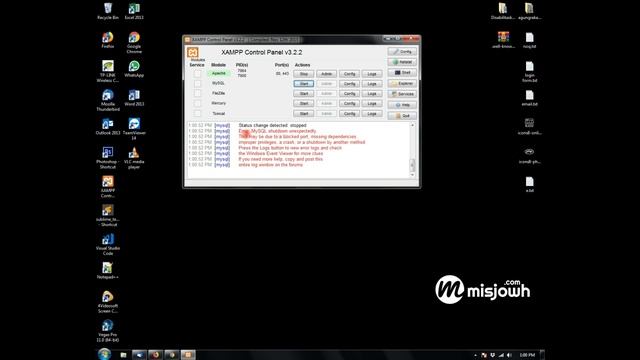The height and width of the screenshot is (360, 640).
Task: Open the Outlook 2013 desktop shortcut
Action: (x=108, y=126)
